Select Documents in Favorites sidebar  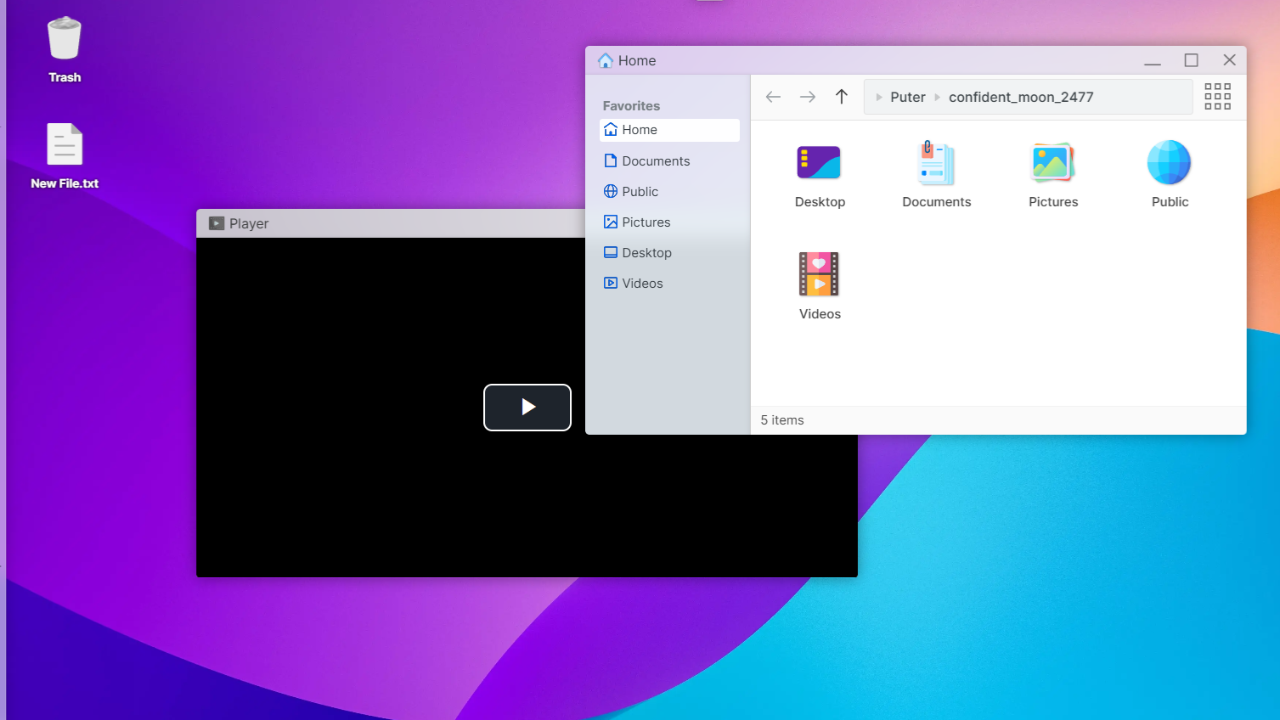click(655, 161)
